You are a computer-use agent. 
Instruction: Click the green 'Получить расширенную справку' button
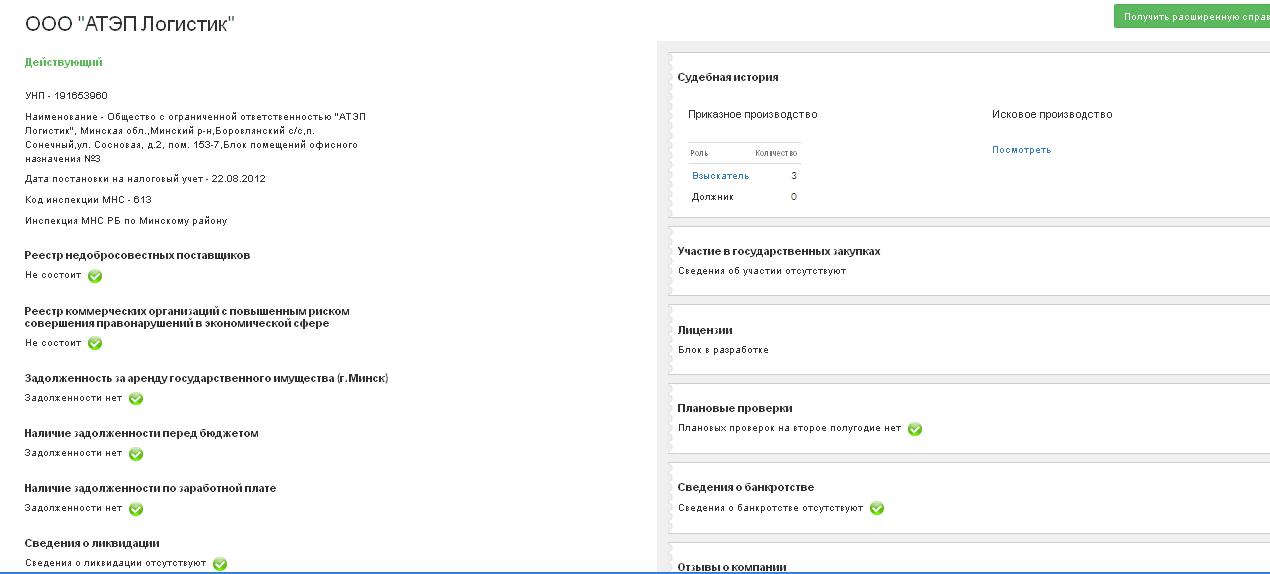pos(1192,16)
